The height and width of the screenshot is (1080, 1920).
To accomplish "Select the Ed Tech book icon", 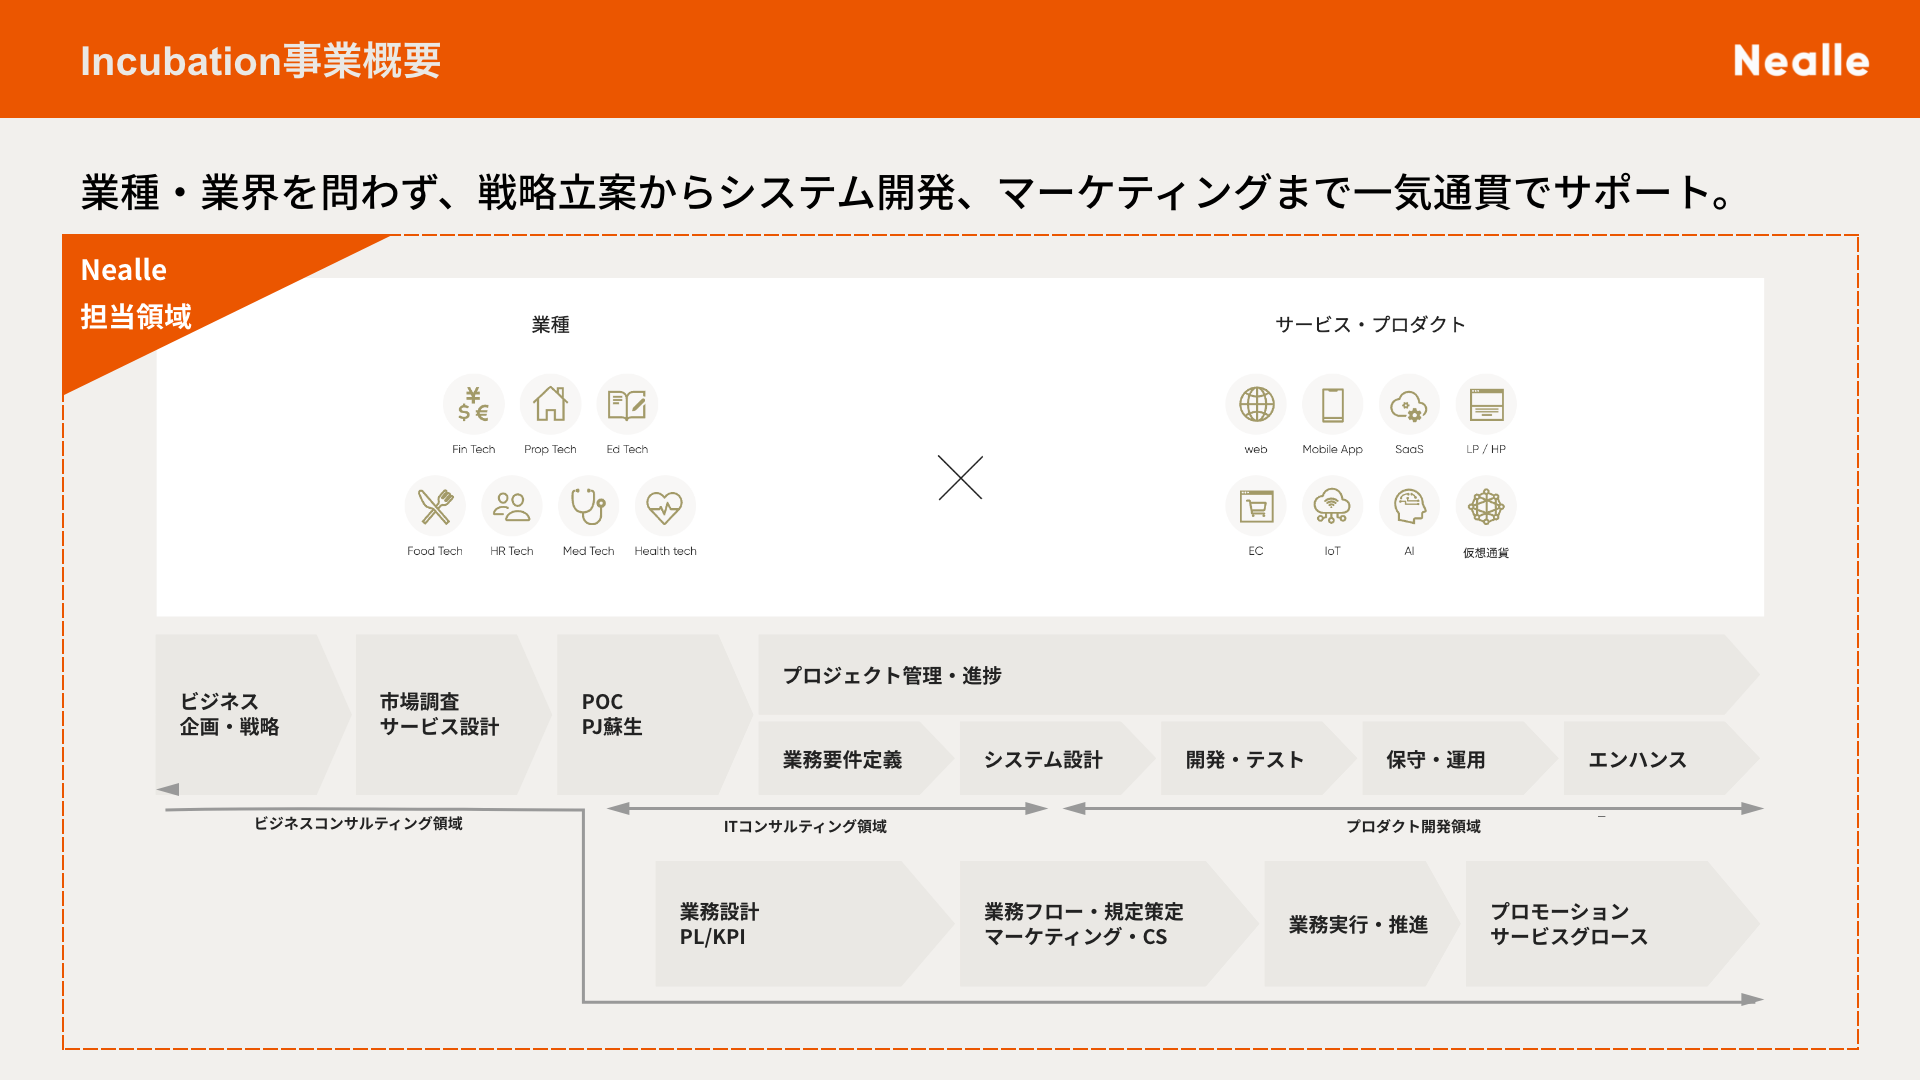I will point(627,405).
